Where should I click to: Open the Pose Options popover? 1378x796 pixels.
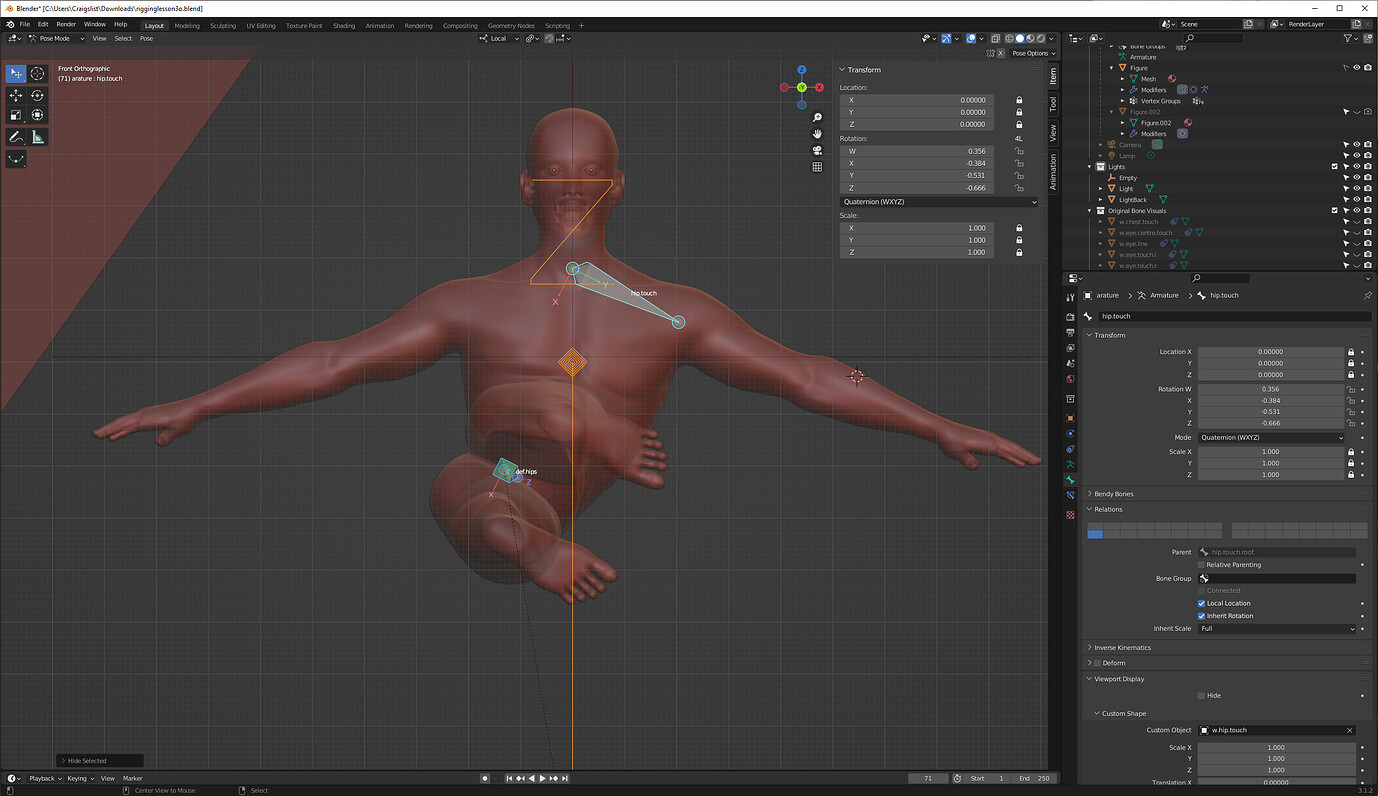point(1031,53)
